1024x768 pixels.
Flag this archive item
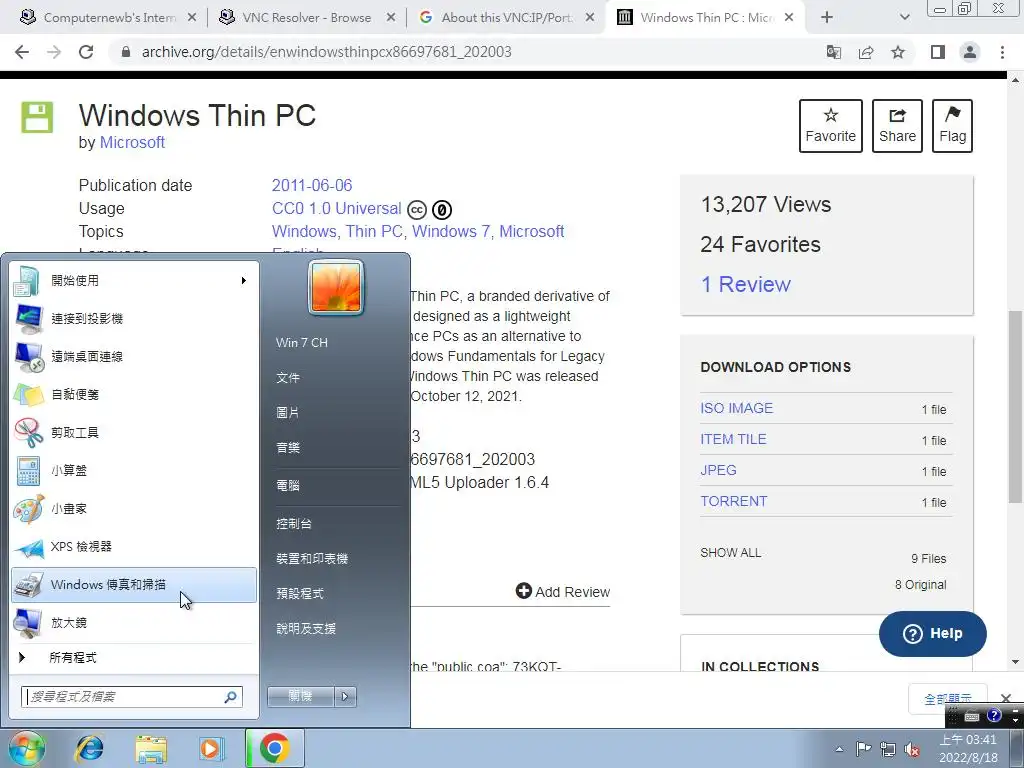tap(952, 126)
